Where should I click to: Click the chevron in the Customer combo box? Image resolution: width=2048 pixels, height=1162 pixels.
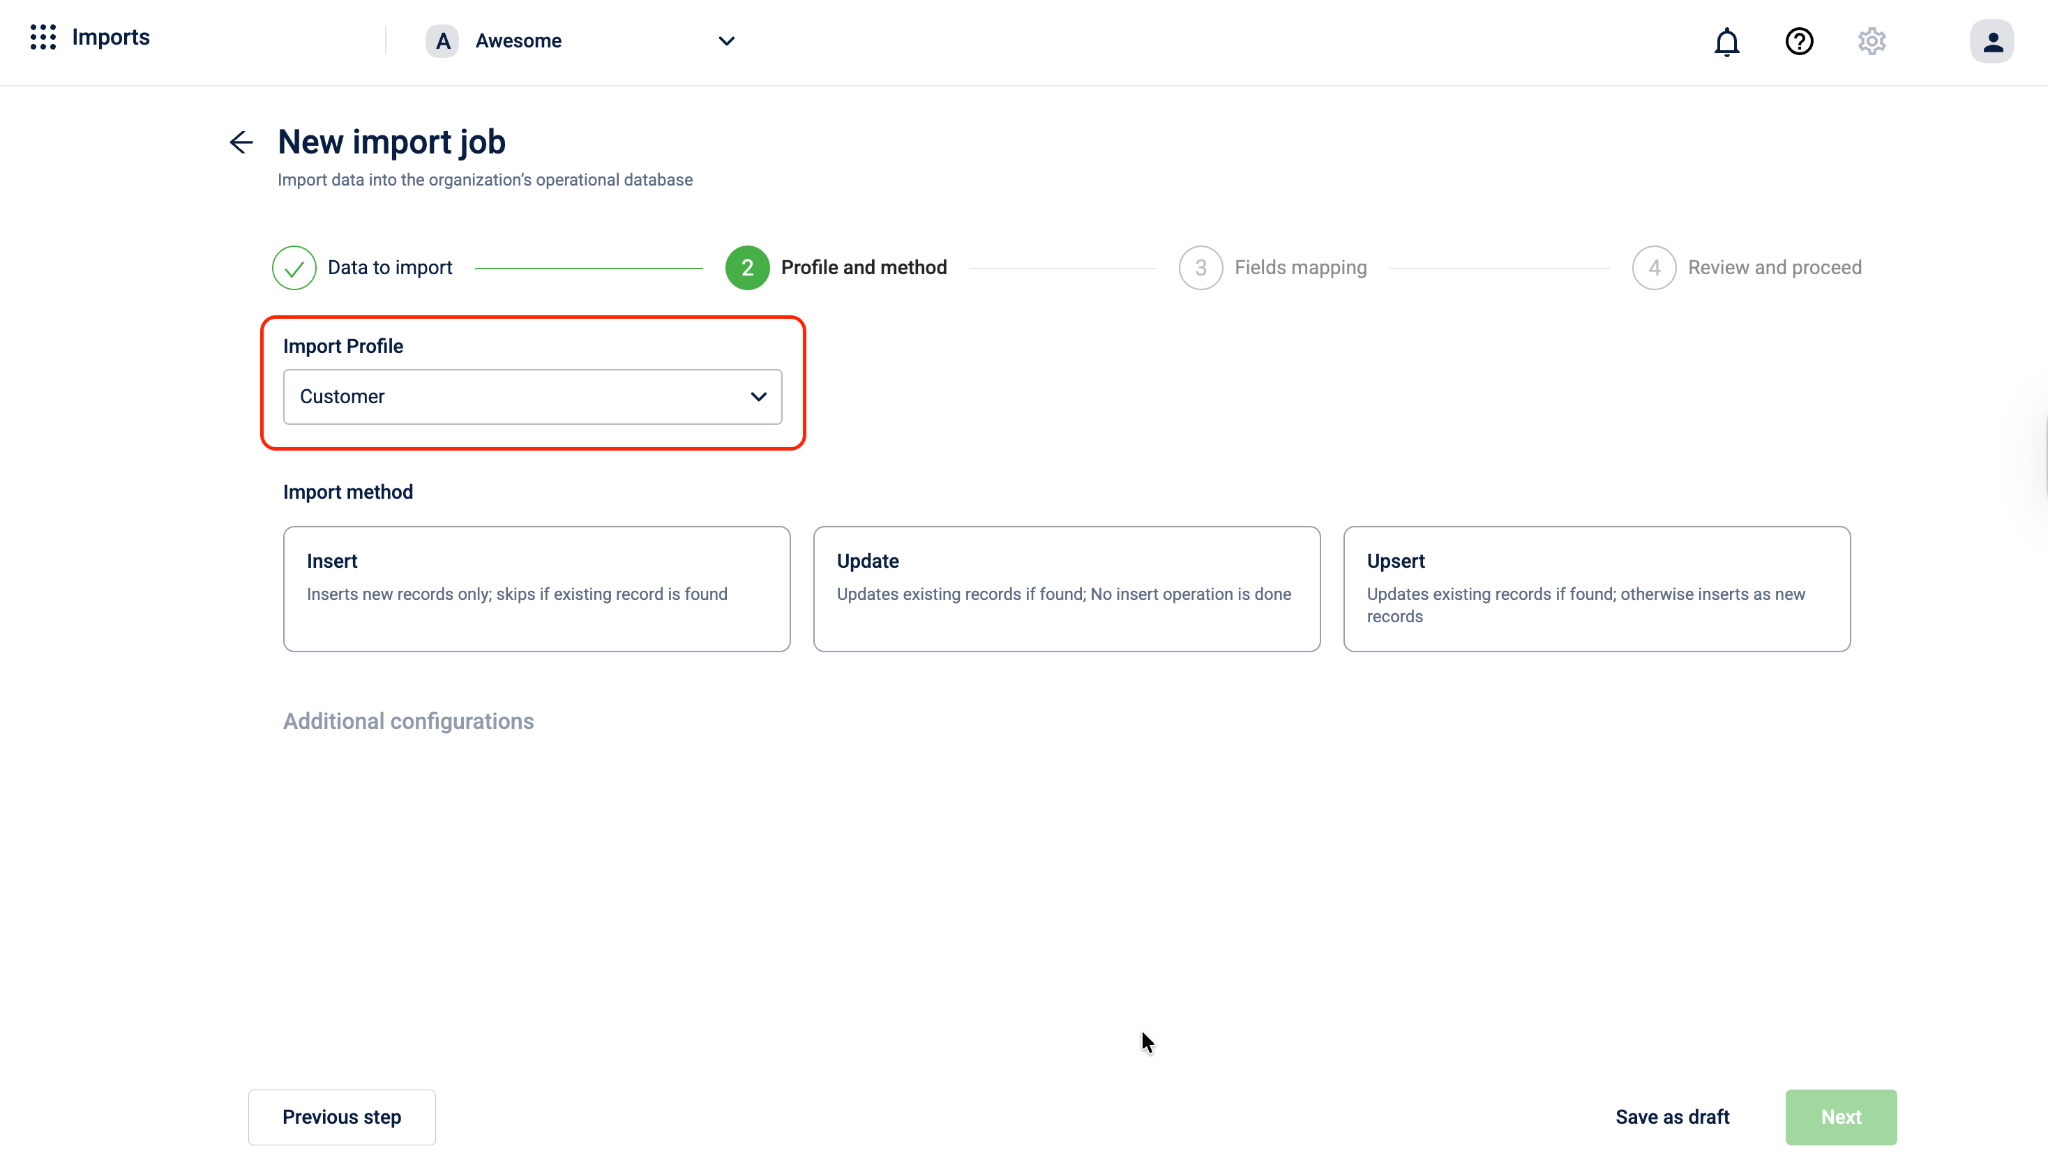pos(759,397)
